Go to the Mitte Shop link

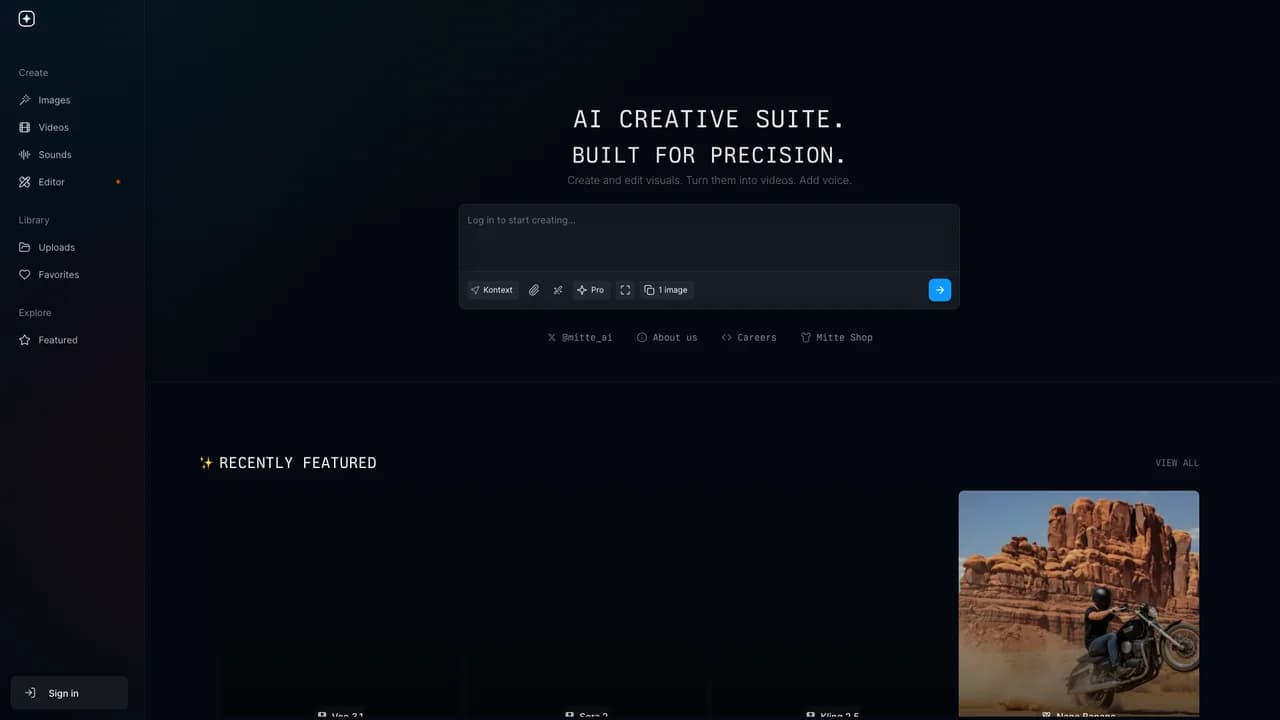pos(837,338)
